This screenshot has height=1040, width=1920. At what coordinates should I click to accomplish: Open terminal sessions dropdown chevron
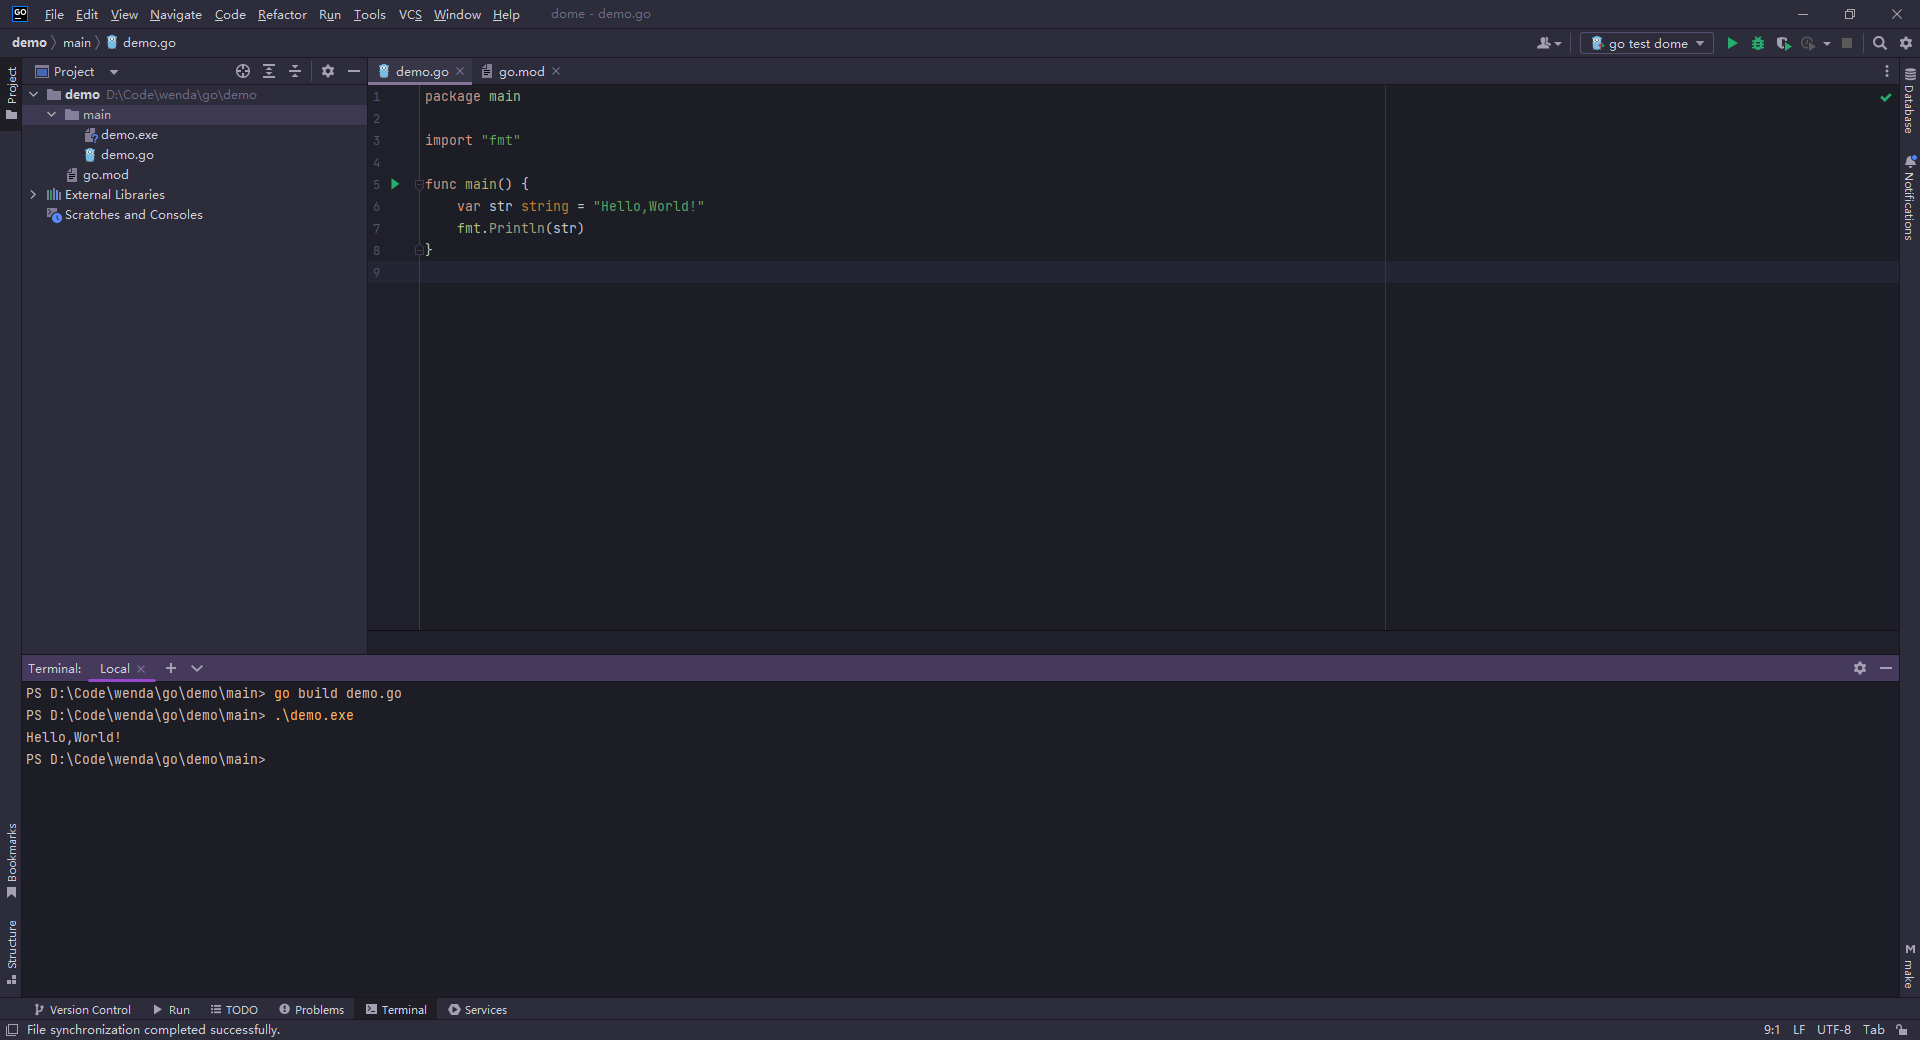coord(197,668)
